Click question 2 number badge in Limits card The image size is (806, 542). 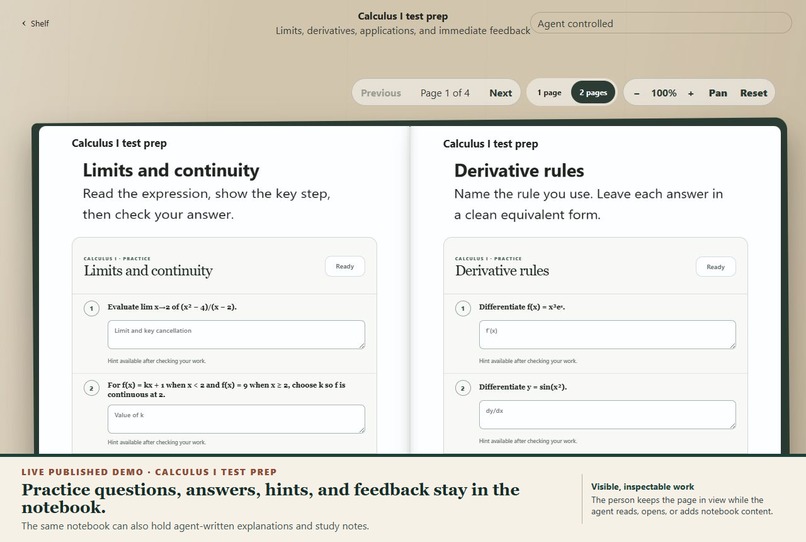[x=91, y=388]
